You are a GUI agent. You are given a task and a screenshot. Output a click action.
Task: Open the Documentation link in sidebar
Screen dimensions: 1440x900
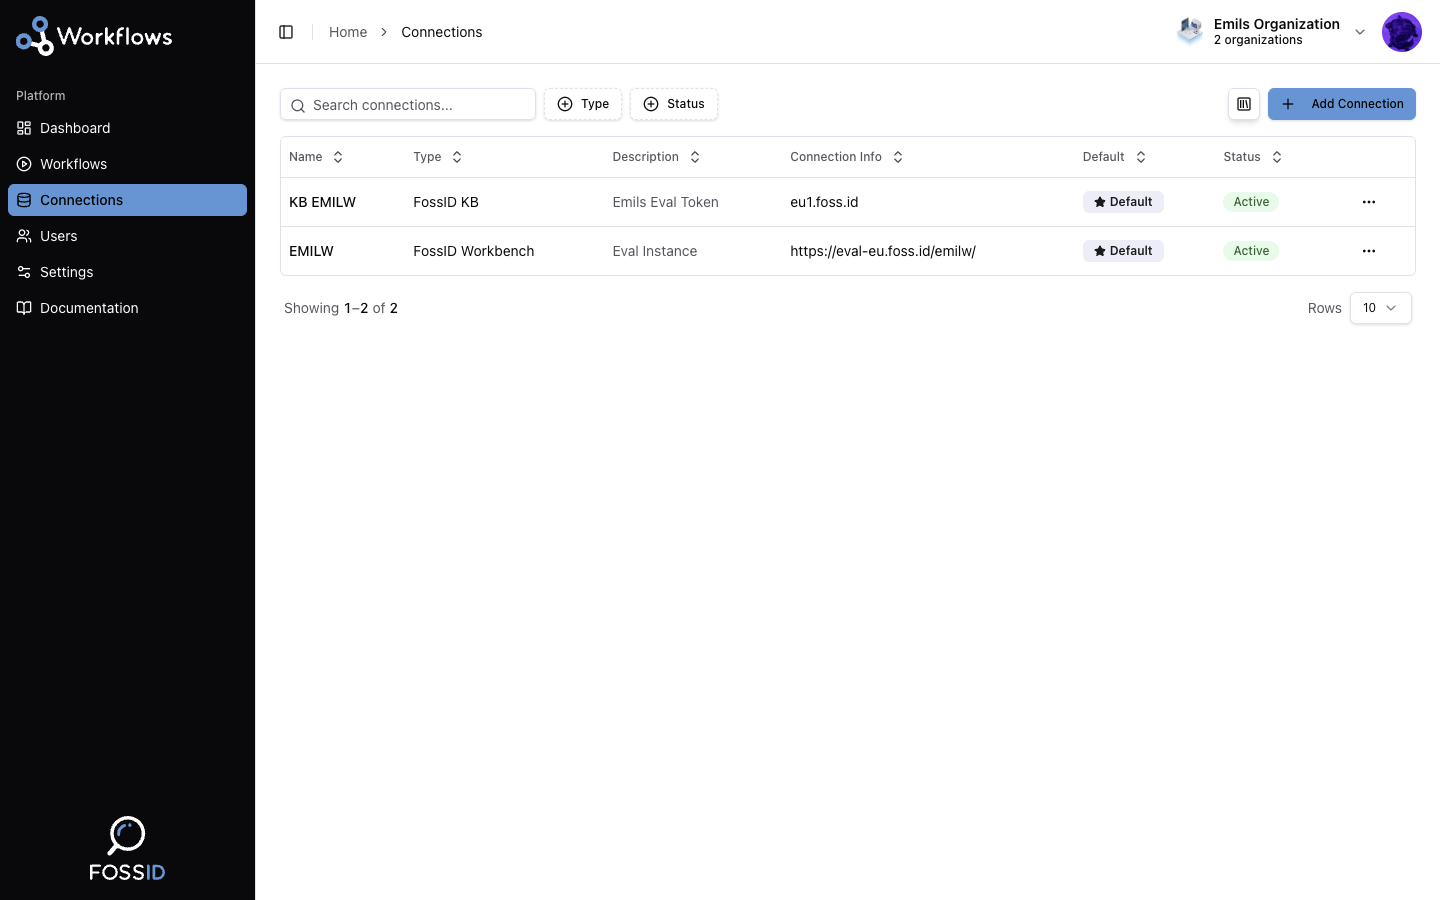127,308
